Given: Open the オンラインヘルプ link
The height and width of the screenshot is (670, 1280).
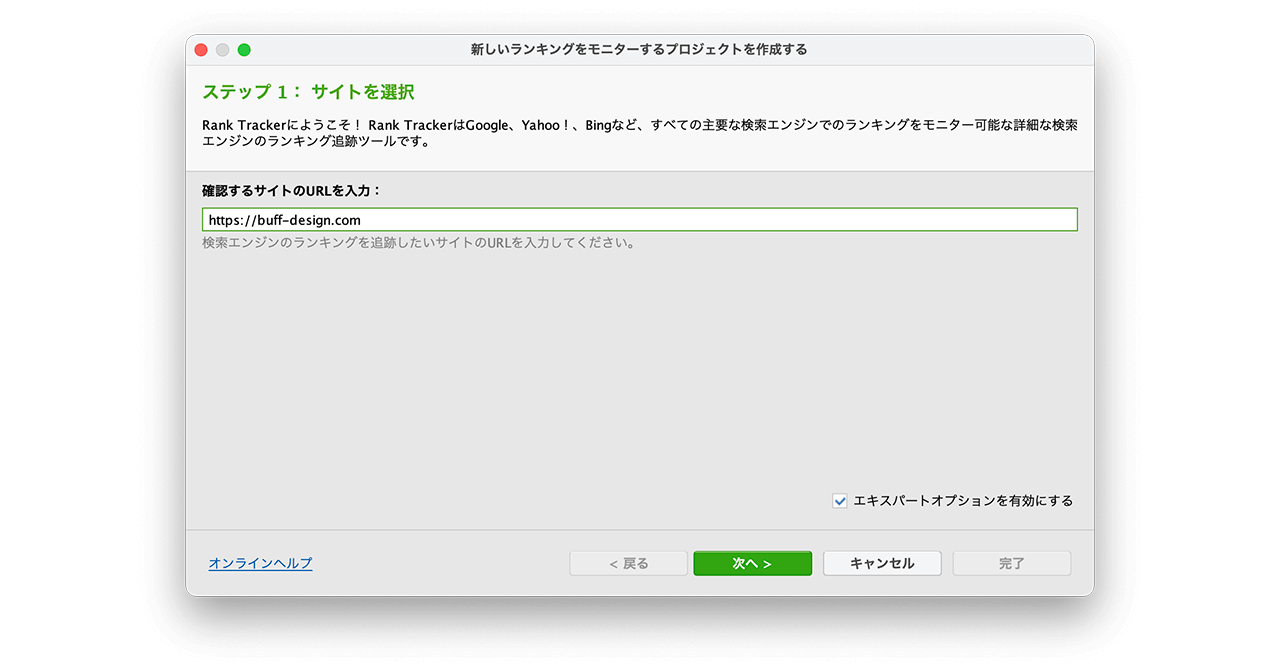Looking at the screenshot, I should [260, 563].
